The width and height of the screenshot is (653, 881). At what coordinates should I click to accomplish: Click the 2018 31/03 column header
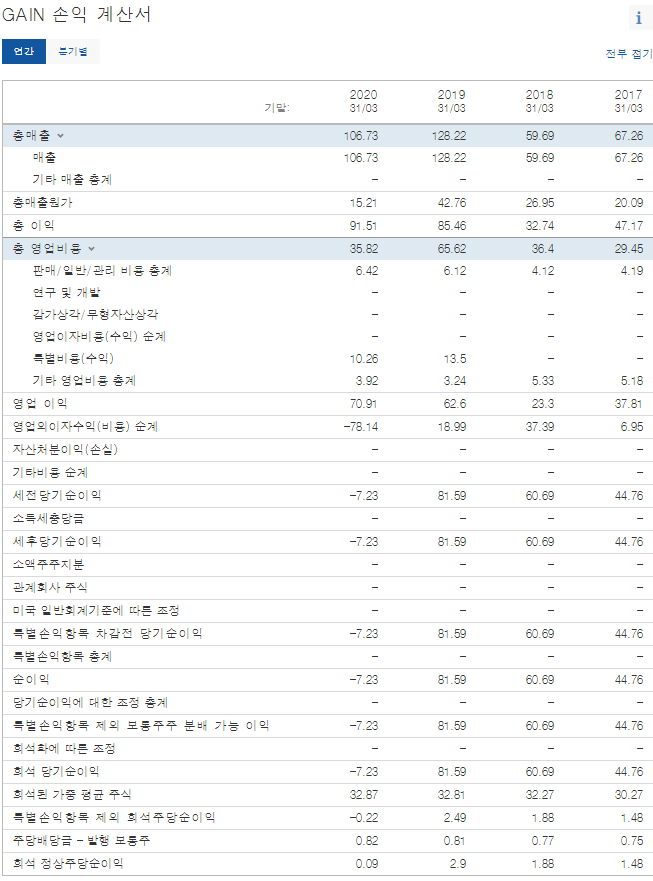tap(539, 101)
